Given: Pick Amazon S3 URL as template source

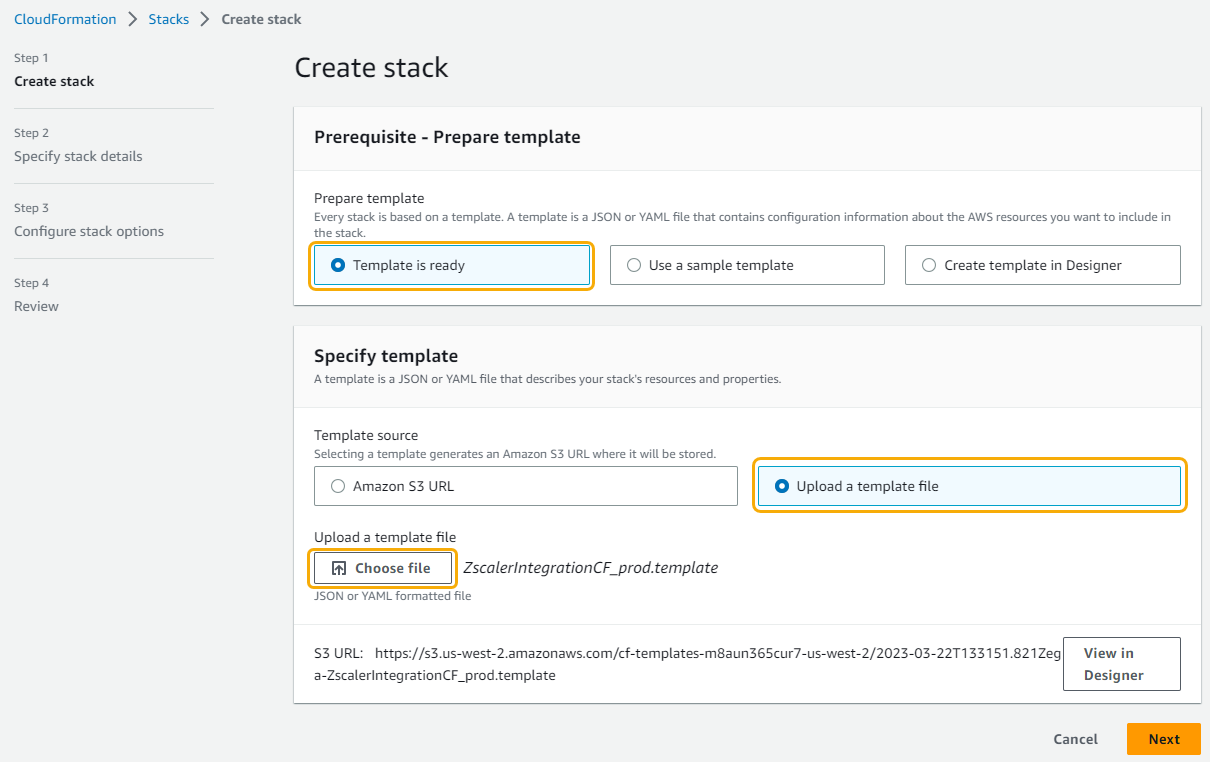Looking at the screenshot, I should coord(338,486).
